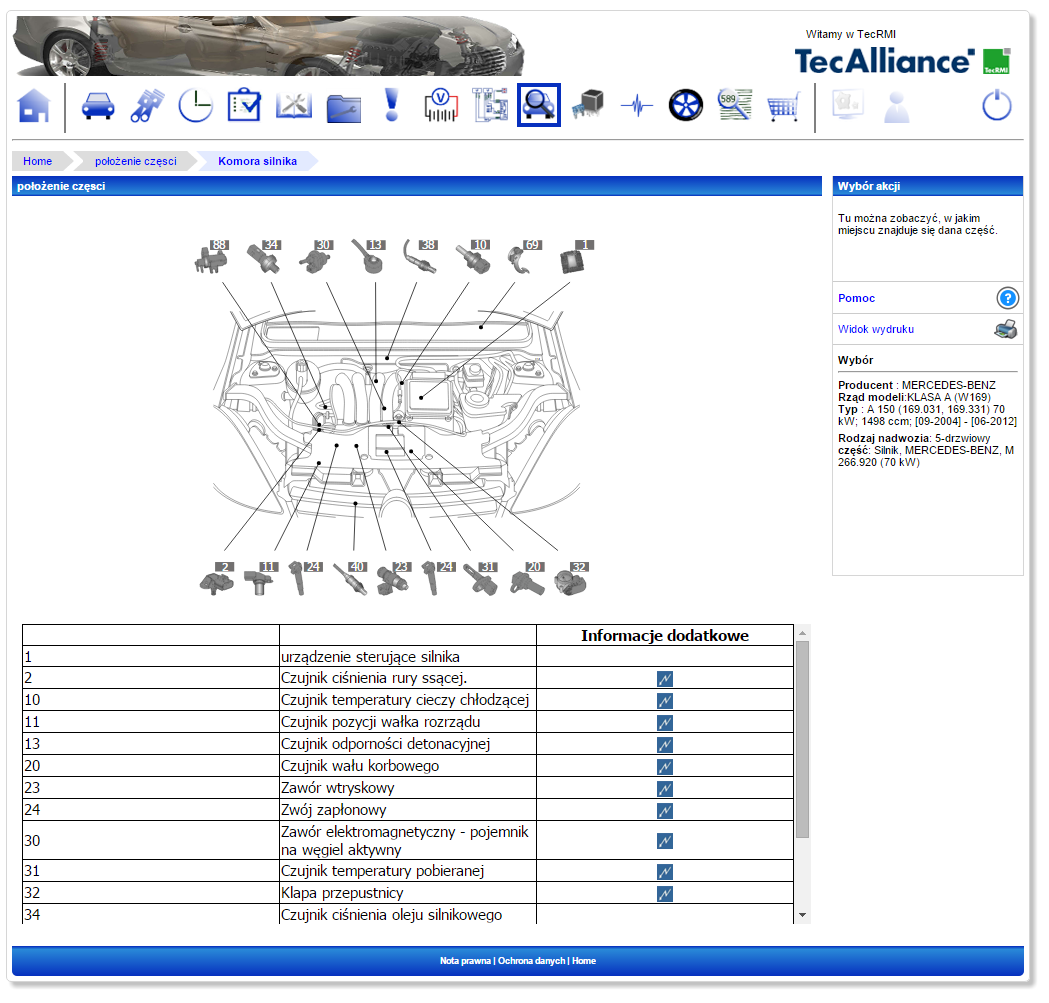Screen dimensions: 1049x1003
Task: Select the 'Komora silnika' breadcrumb
Action: pyautogui.click(x=257, y=161)
